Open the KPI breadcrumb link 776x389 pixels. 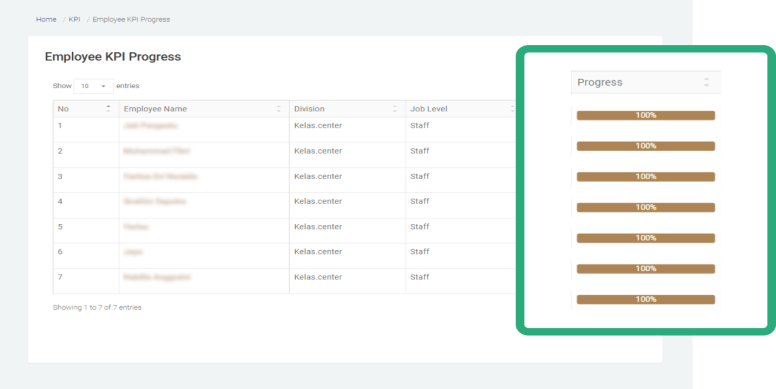[74, 19]
